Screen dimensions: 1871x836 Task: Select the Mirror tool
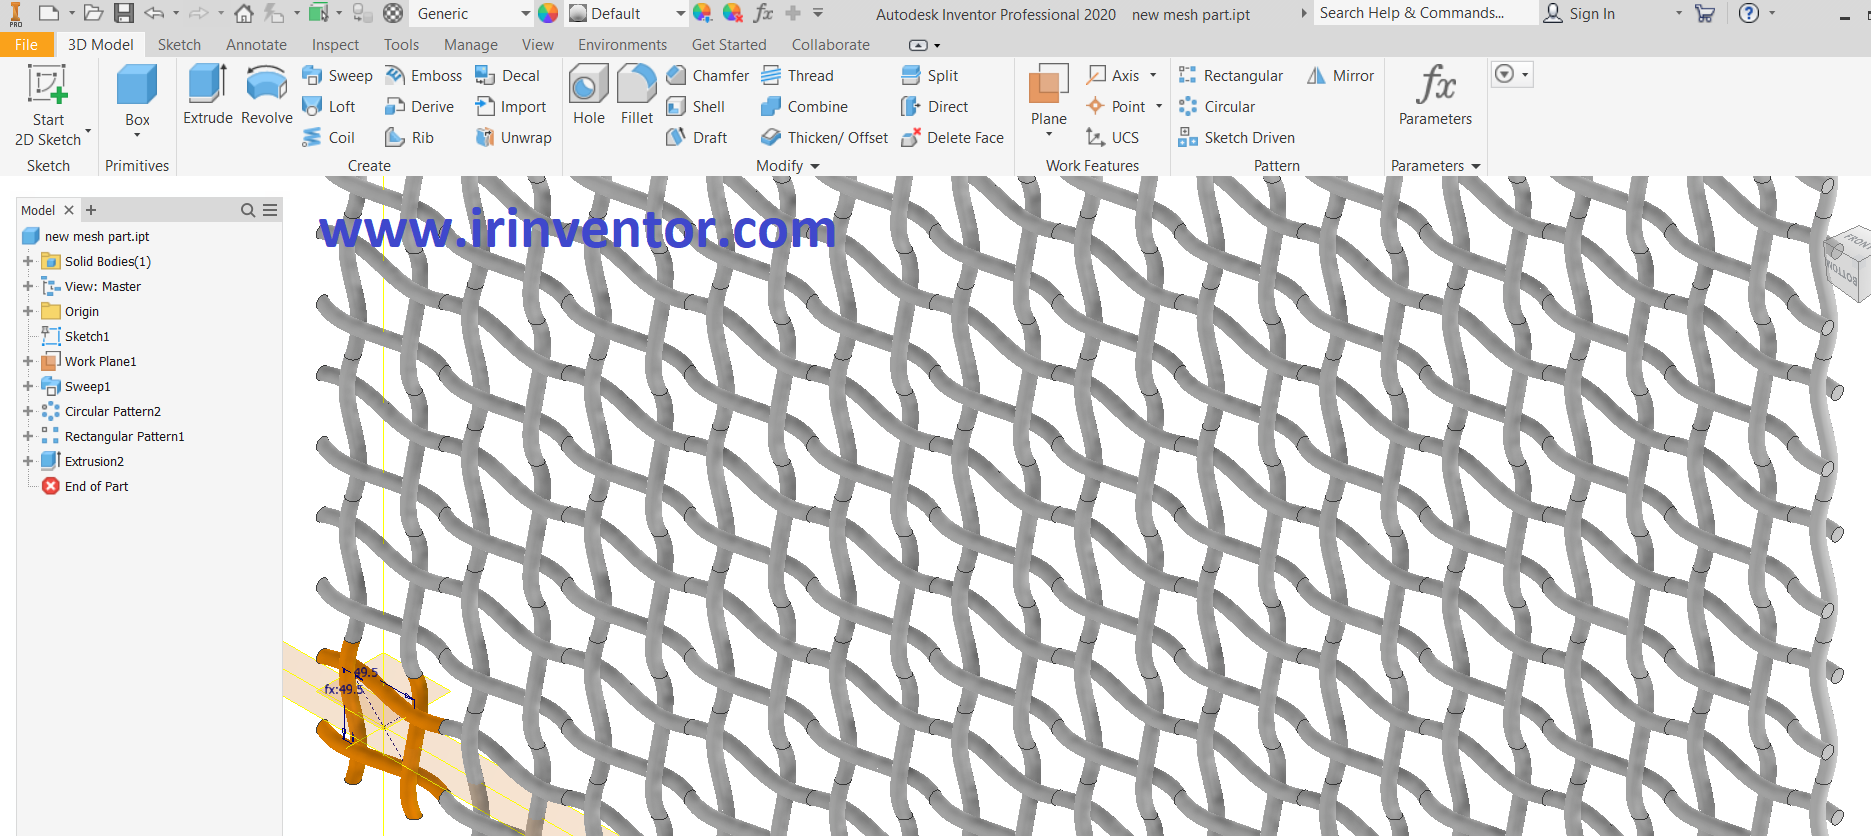point(1340,76)
